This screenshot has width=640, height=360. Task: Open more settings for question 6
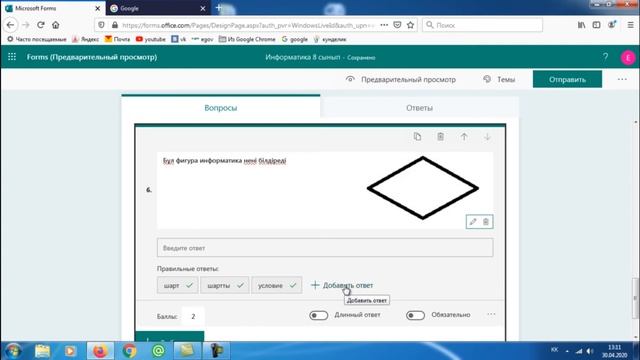(x=491, y=315)
